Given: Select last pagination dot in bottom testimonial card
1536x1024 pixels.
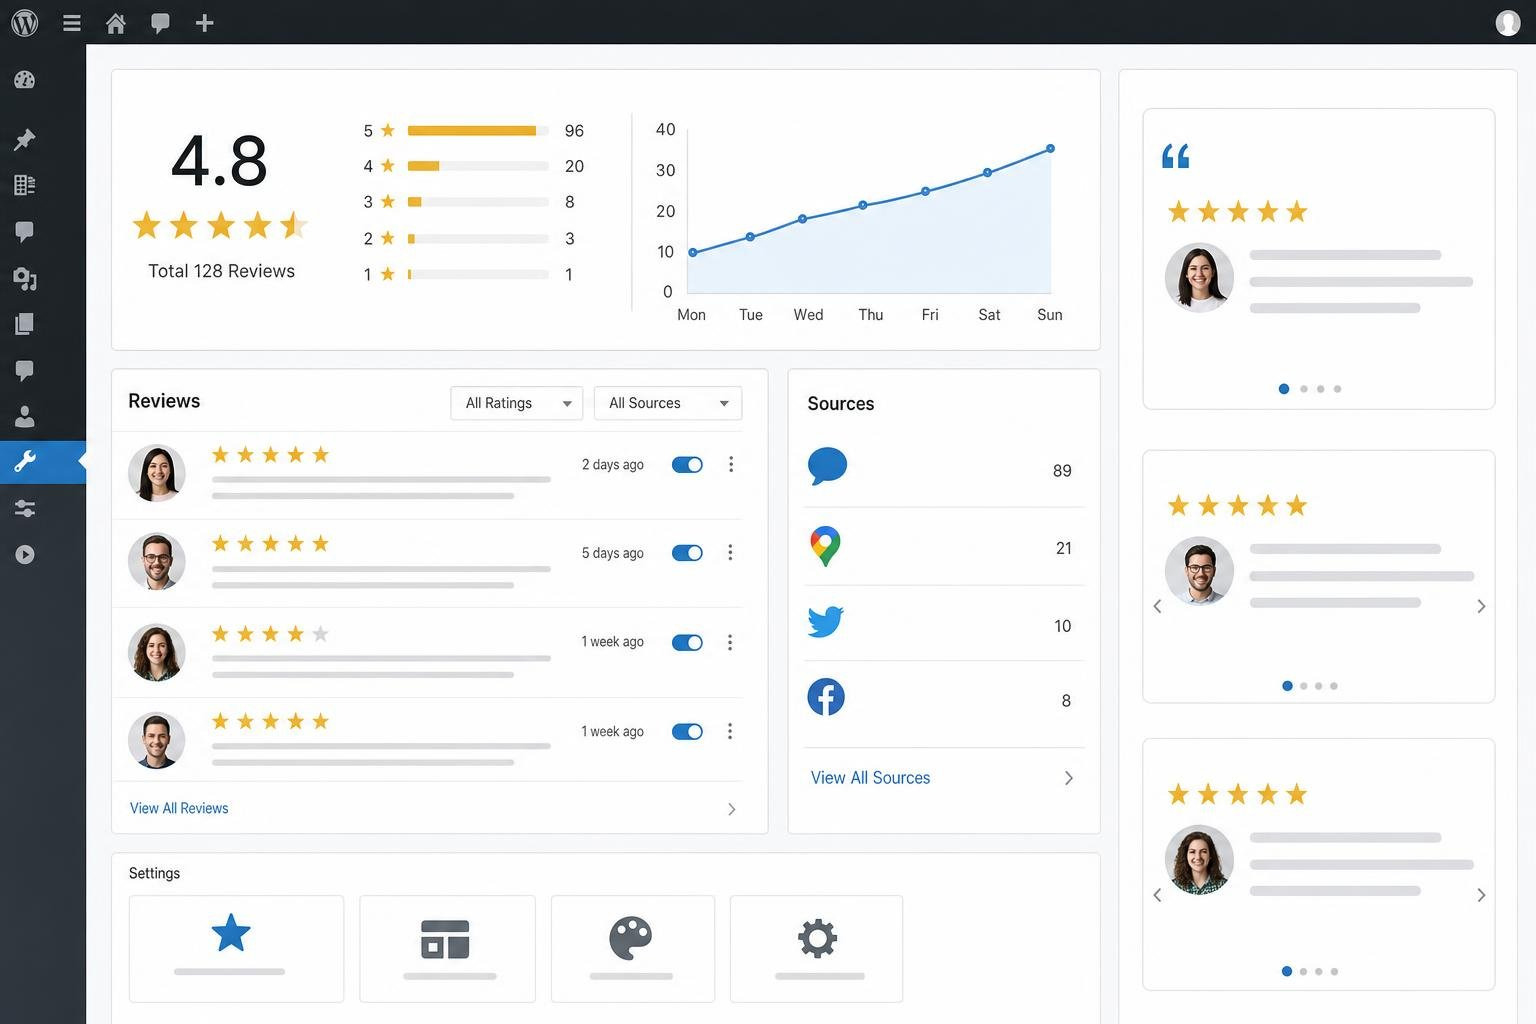Looking at the screenshot, I should (x=1335, y=971).
